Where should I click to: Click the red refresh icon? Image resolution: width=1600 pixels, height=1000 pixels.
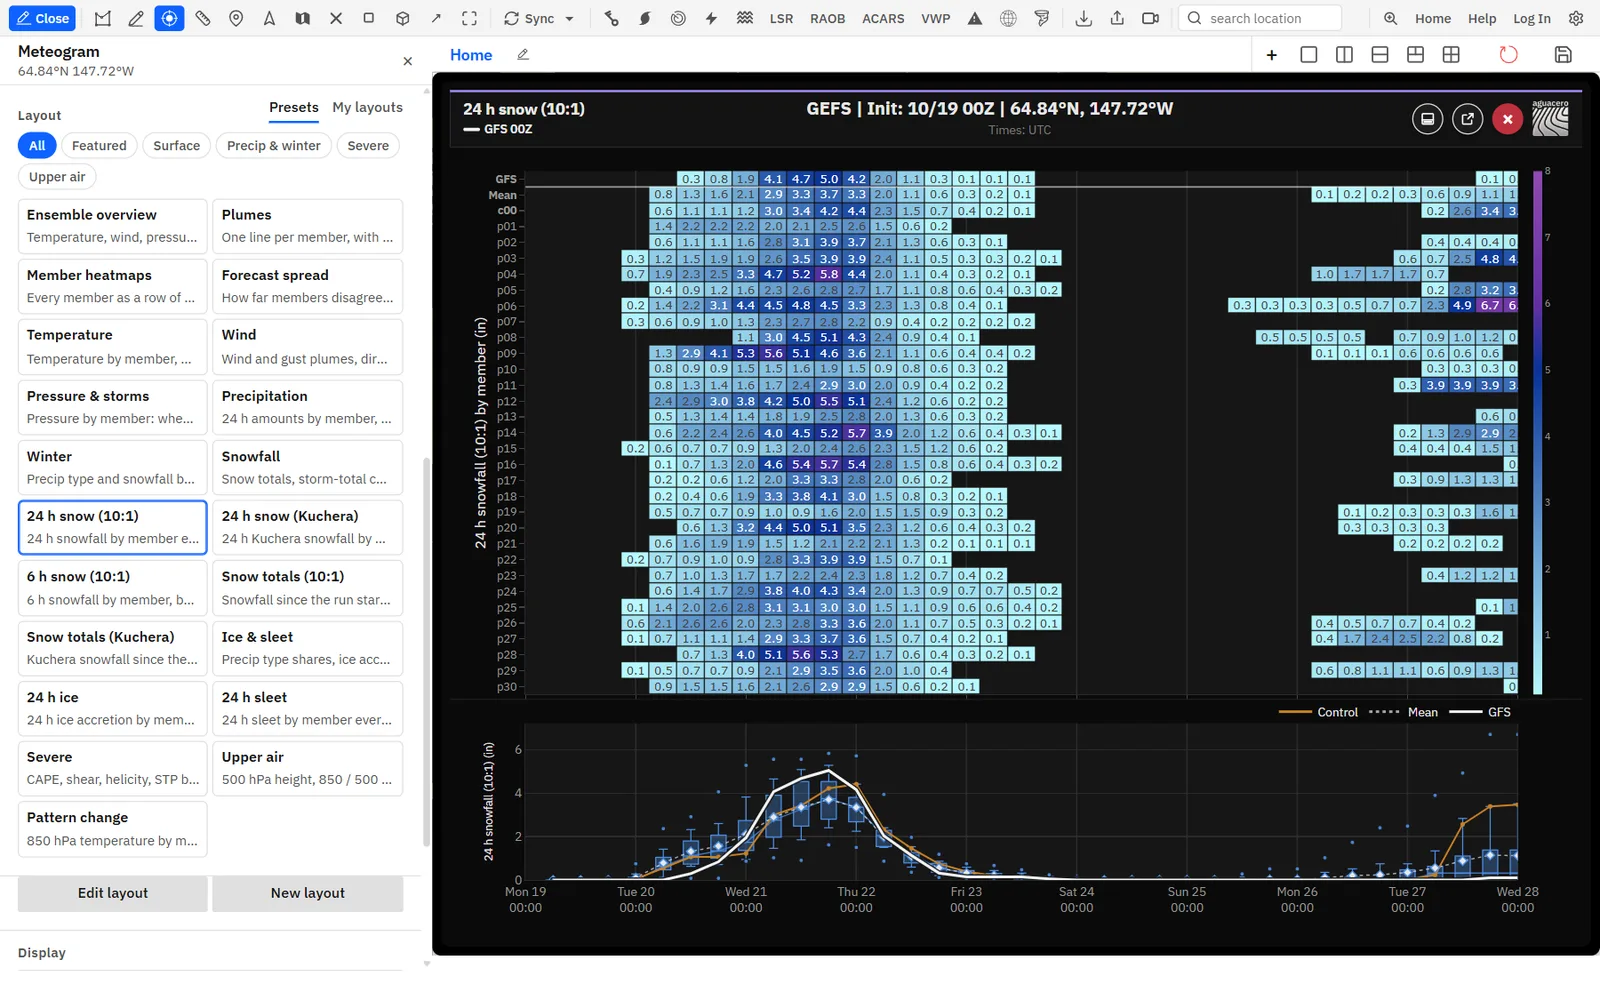click(x=1508, y=55)
